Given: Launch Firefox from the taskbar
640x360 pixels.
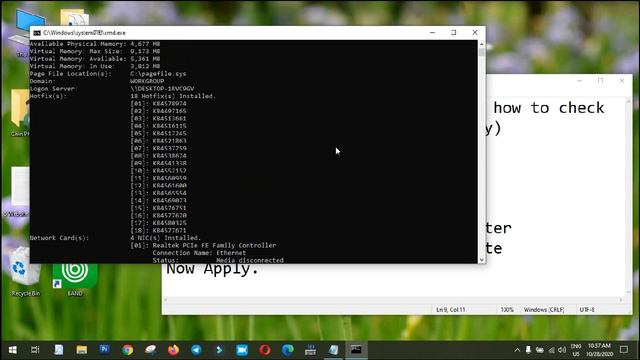Looking at the screenshot, I should (x=173, y=350).
